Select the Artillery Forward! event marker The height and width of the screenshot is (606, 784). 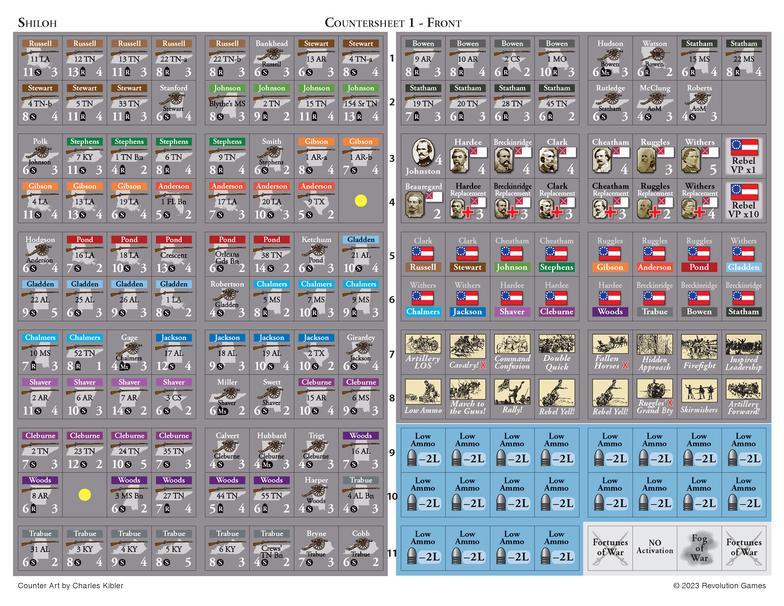[744, 397]
